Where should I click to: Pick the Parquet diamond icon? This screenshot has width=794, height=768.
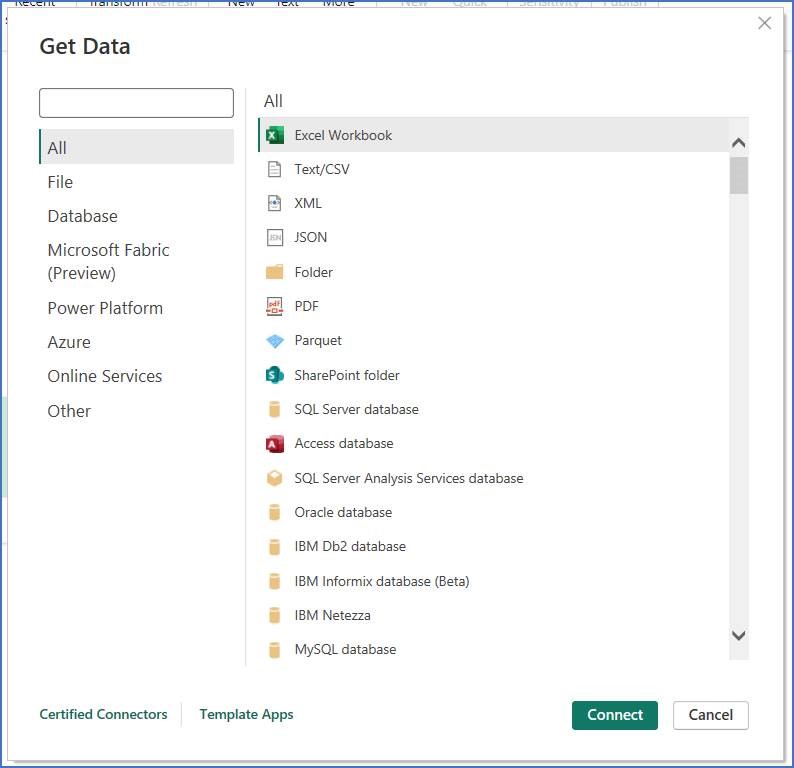(274, 341)
